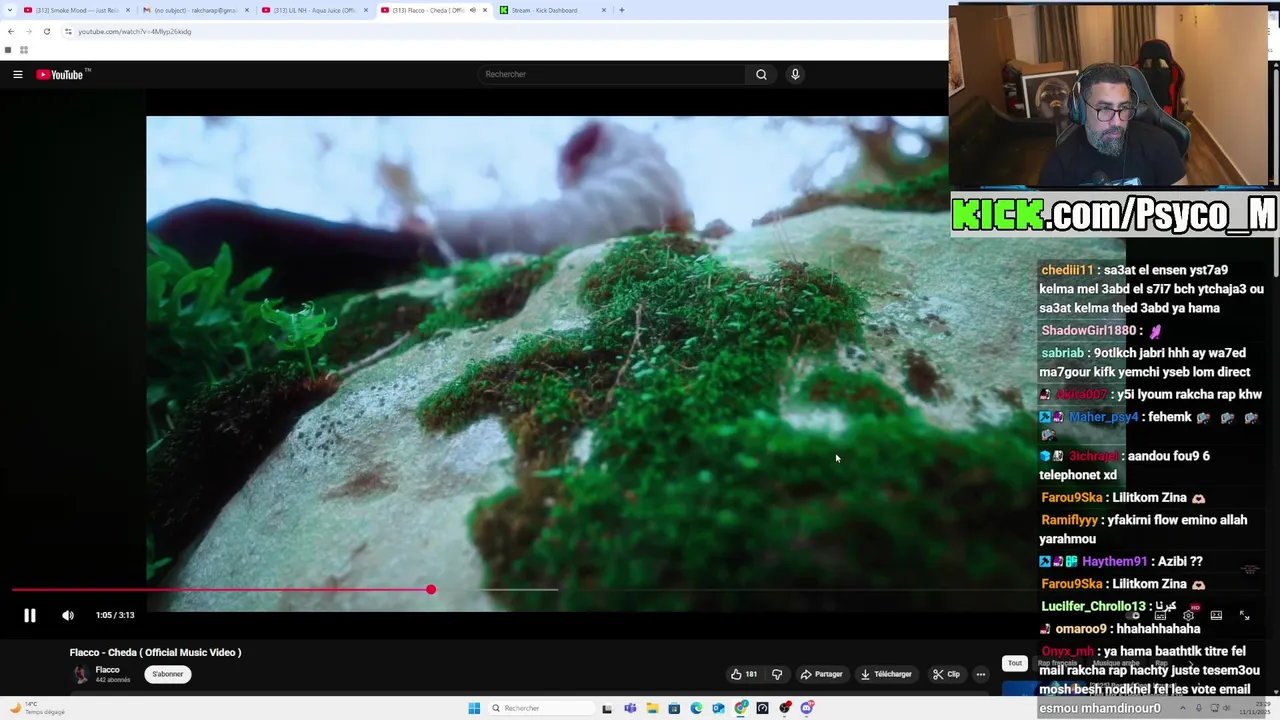
Task: Click the username ShadowGirl1880 in chat
Action: [x=1088, y=331]
